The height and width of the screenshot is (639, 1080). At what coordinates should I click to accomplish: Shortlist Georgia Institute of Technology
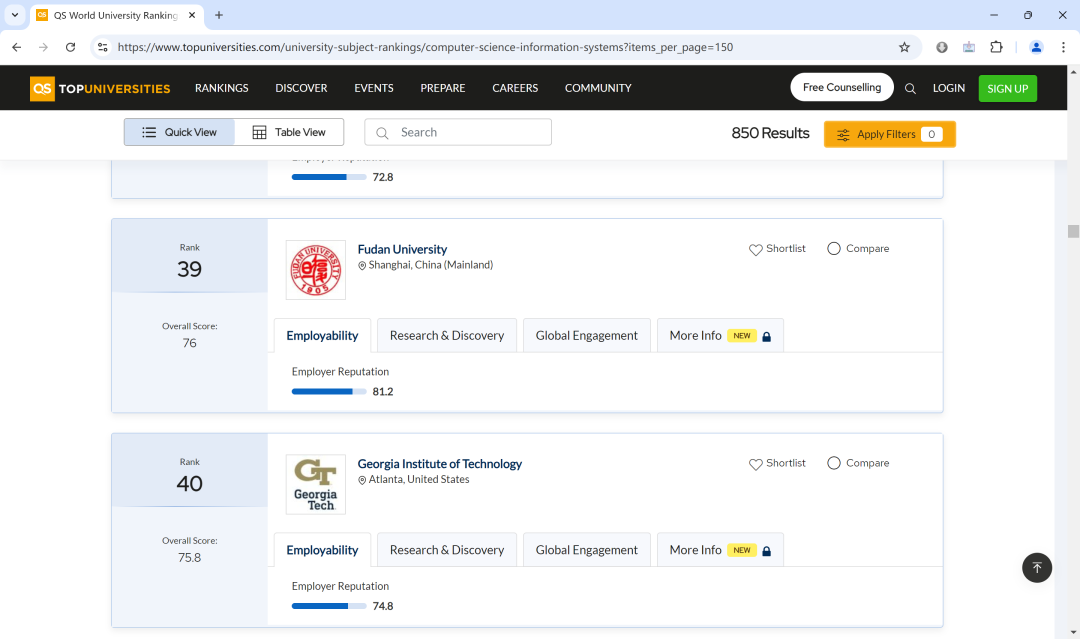(756, 464)
